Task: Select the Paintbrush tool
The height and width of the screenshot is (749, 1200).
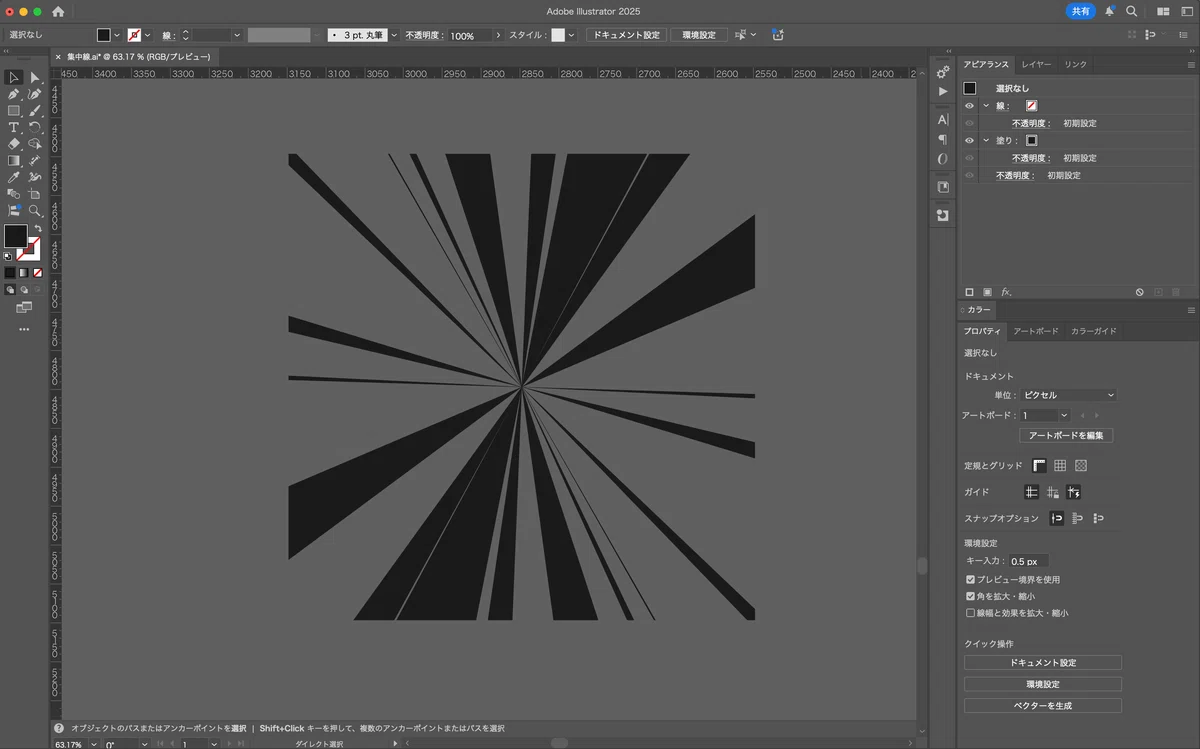Action: coord(35,111)
